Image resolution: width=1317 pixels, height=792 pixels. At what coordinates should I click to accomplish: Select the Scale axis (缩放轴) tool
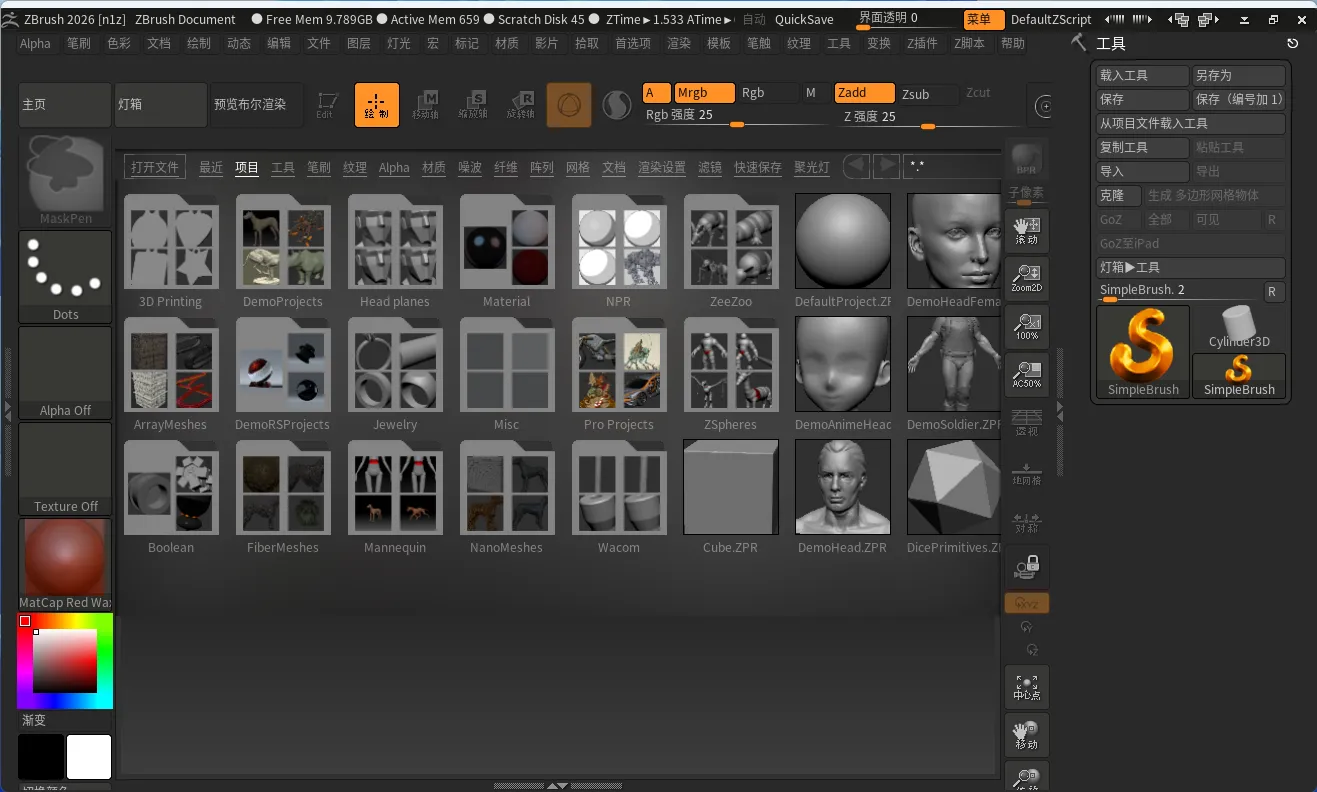(472, 104)
